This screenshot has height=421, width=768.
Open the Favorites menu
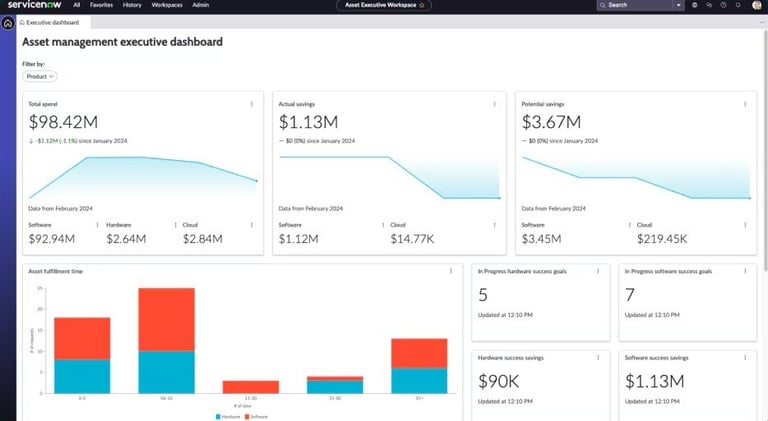click(101, 5)
